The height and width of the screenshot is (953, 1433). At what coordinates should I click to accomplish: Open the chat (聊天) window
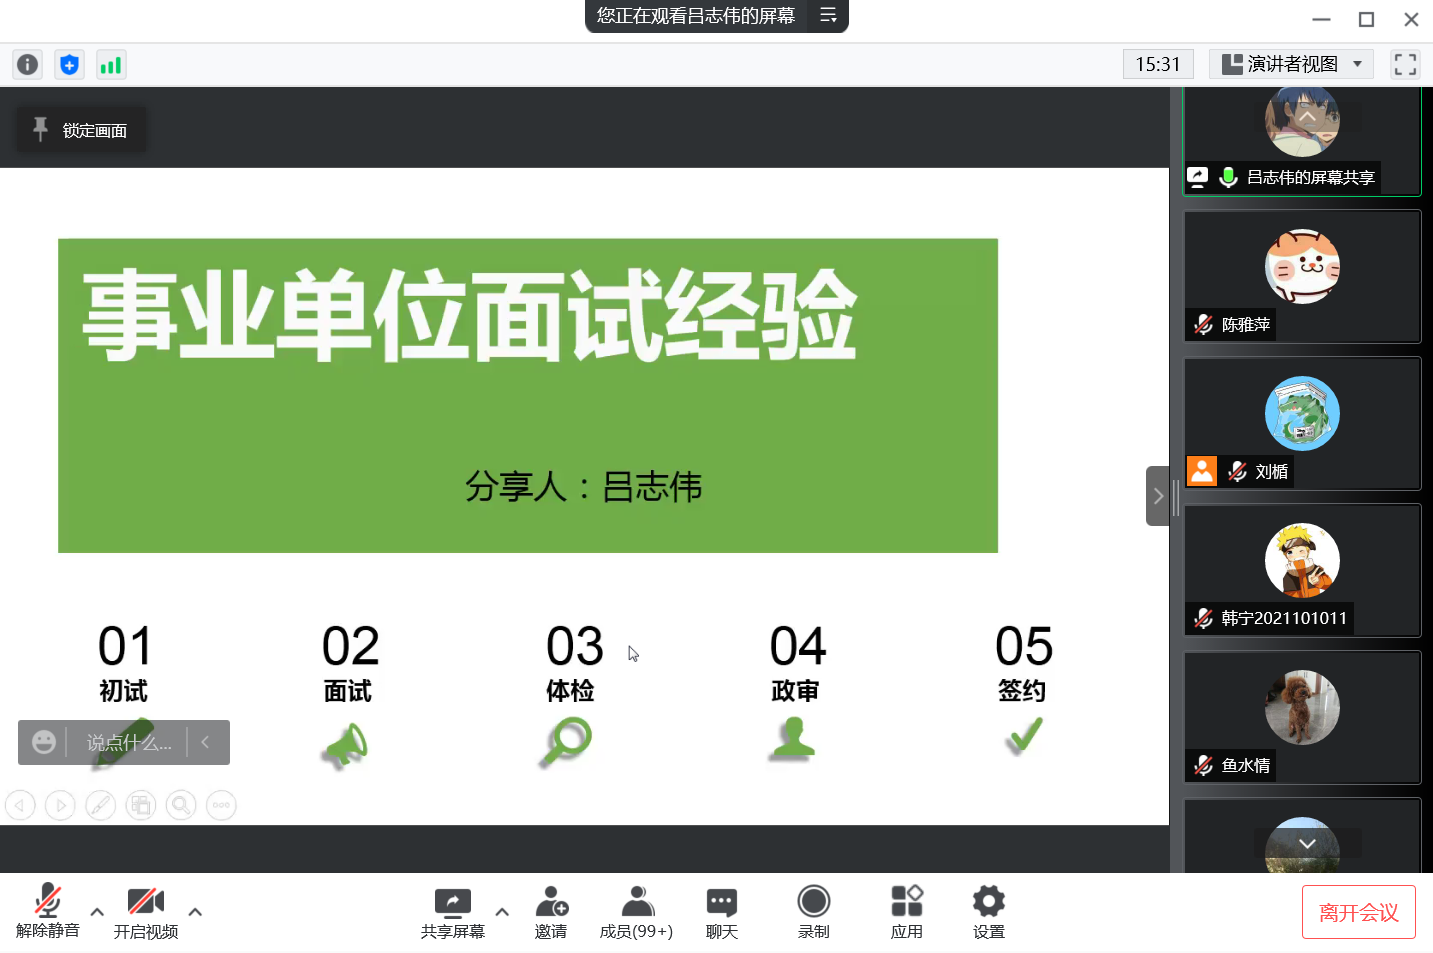click(721, 911)
